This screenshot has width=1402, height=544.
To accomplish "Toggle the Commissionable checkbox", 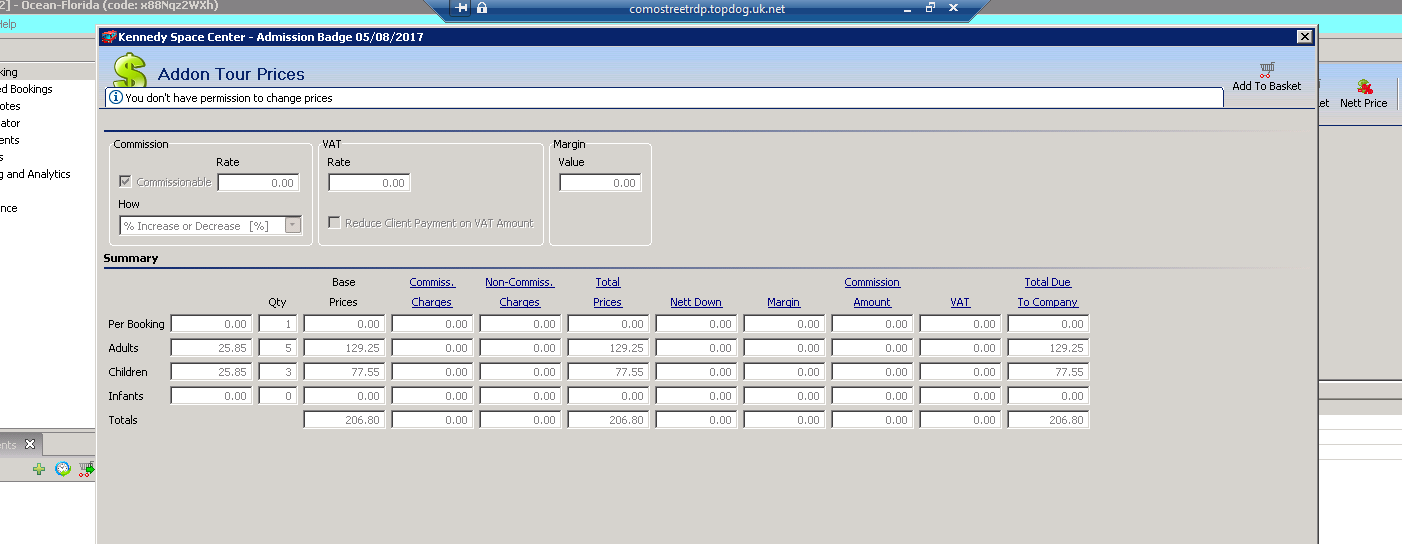I will click(x=125, y=182).
